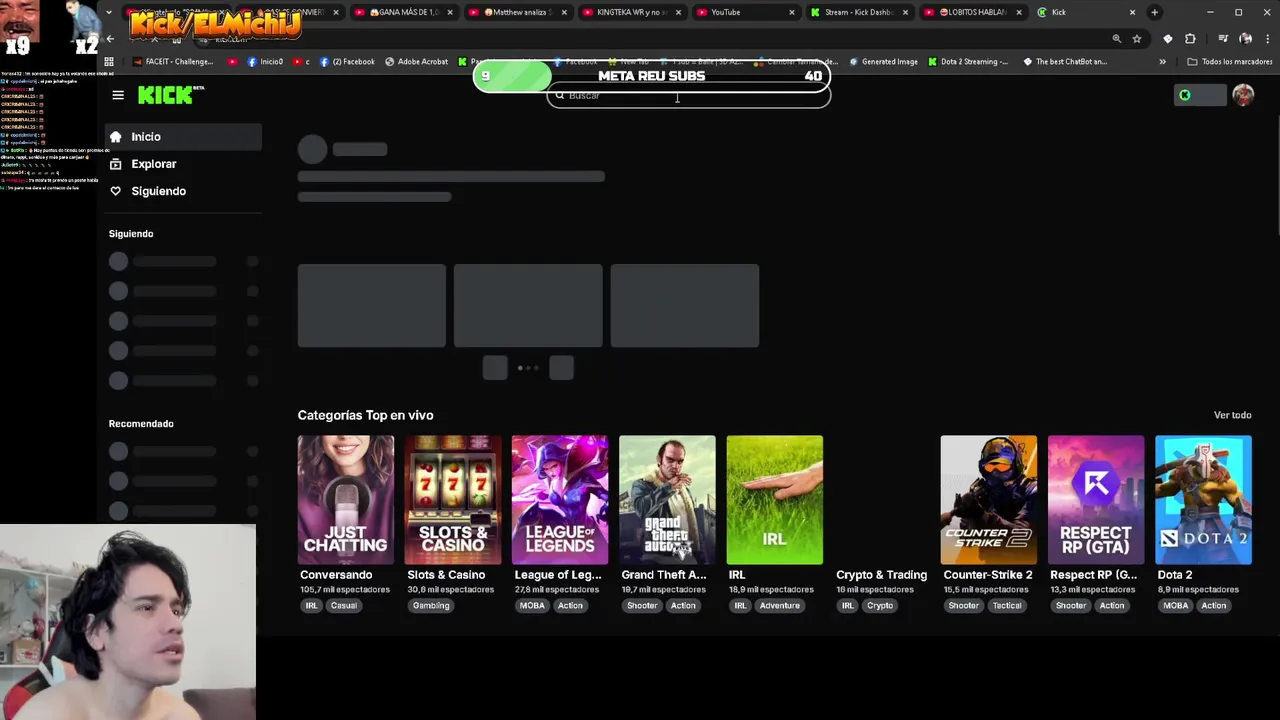Open the Chrome apps grid icon
Screen dimensions: 1280x720
(109, 61)
